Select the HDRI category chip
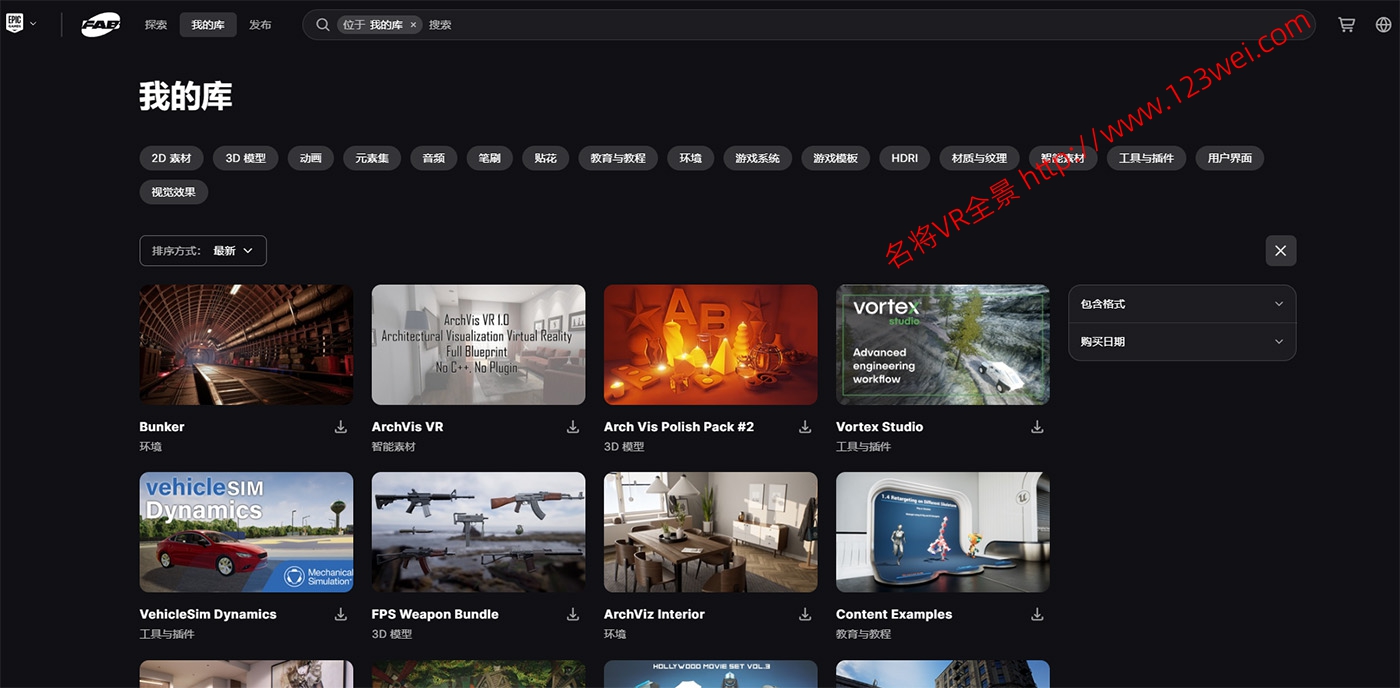Image resolution: width=1400 pixels, height=688 pixels. click(x=904, y=158)
